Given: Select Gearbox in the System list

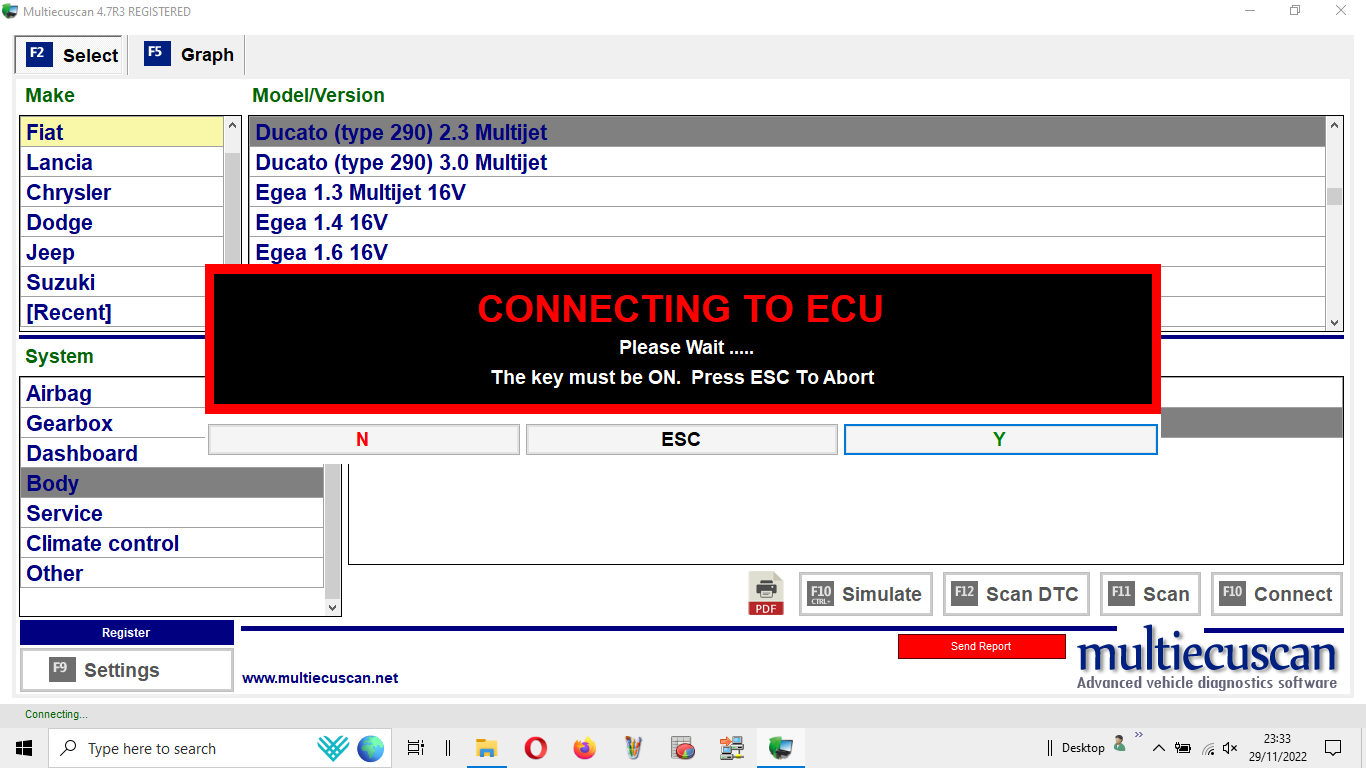Looking at the screenshot, I should [113, 423].
